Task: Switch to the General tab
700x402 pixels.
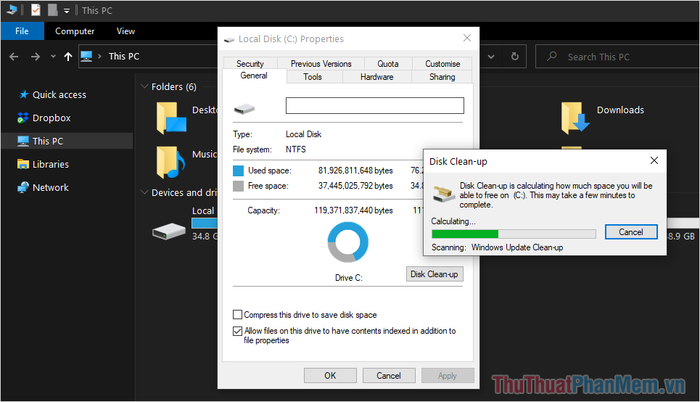Action: 254,75
